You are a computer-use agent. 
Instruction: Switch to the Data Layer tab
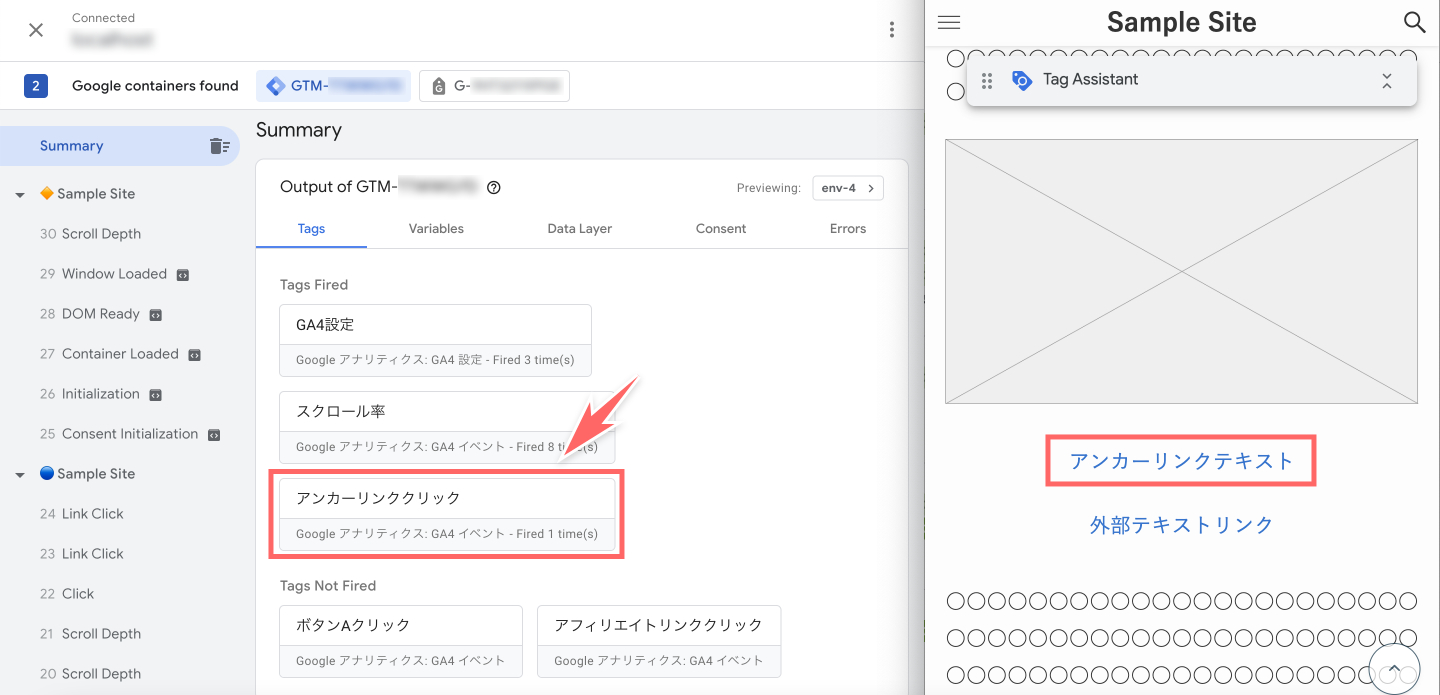[579, 229]
